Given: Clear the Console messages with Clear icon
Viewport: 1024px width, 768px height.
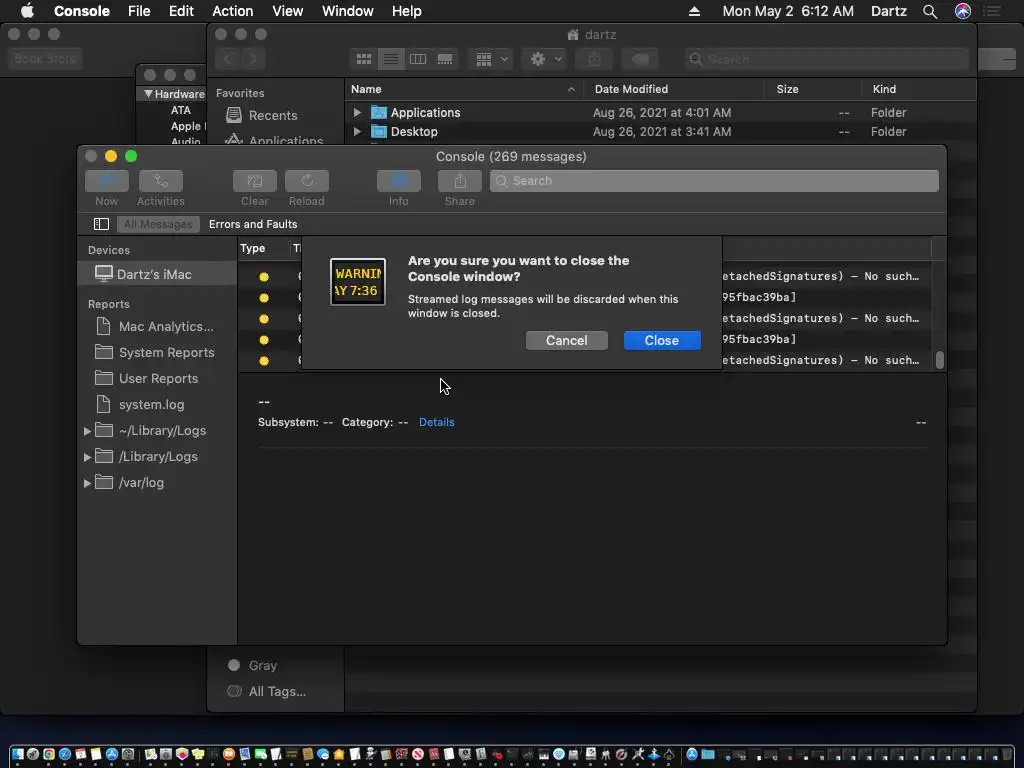Looking at the screenshot, I should point(255,181).
